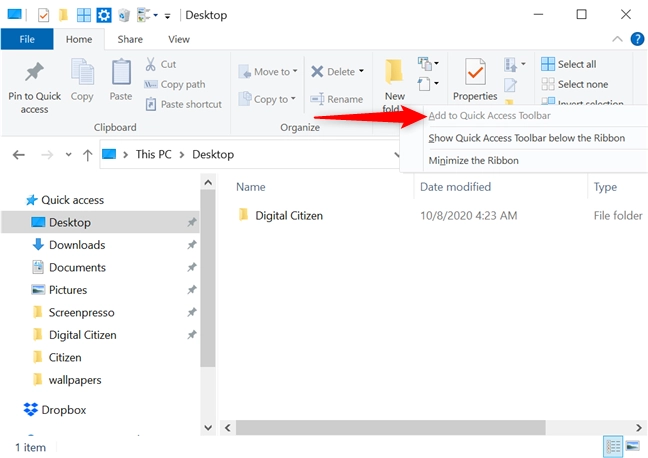Open Help with the question mark icon

[637, 39]
